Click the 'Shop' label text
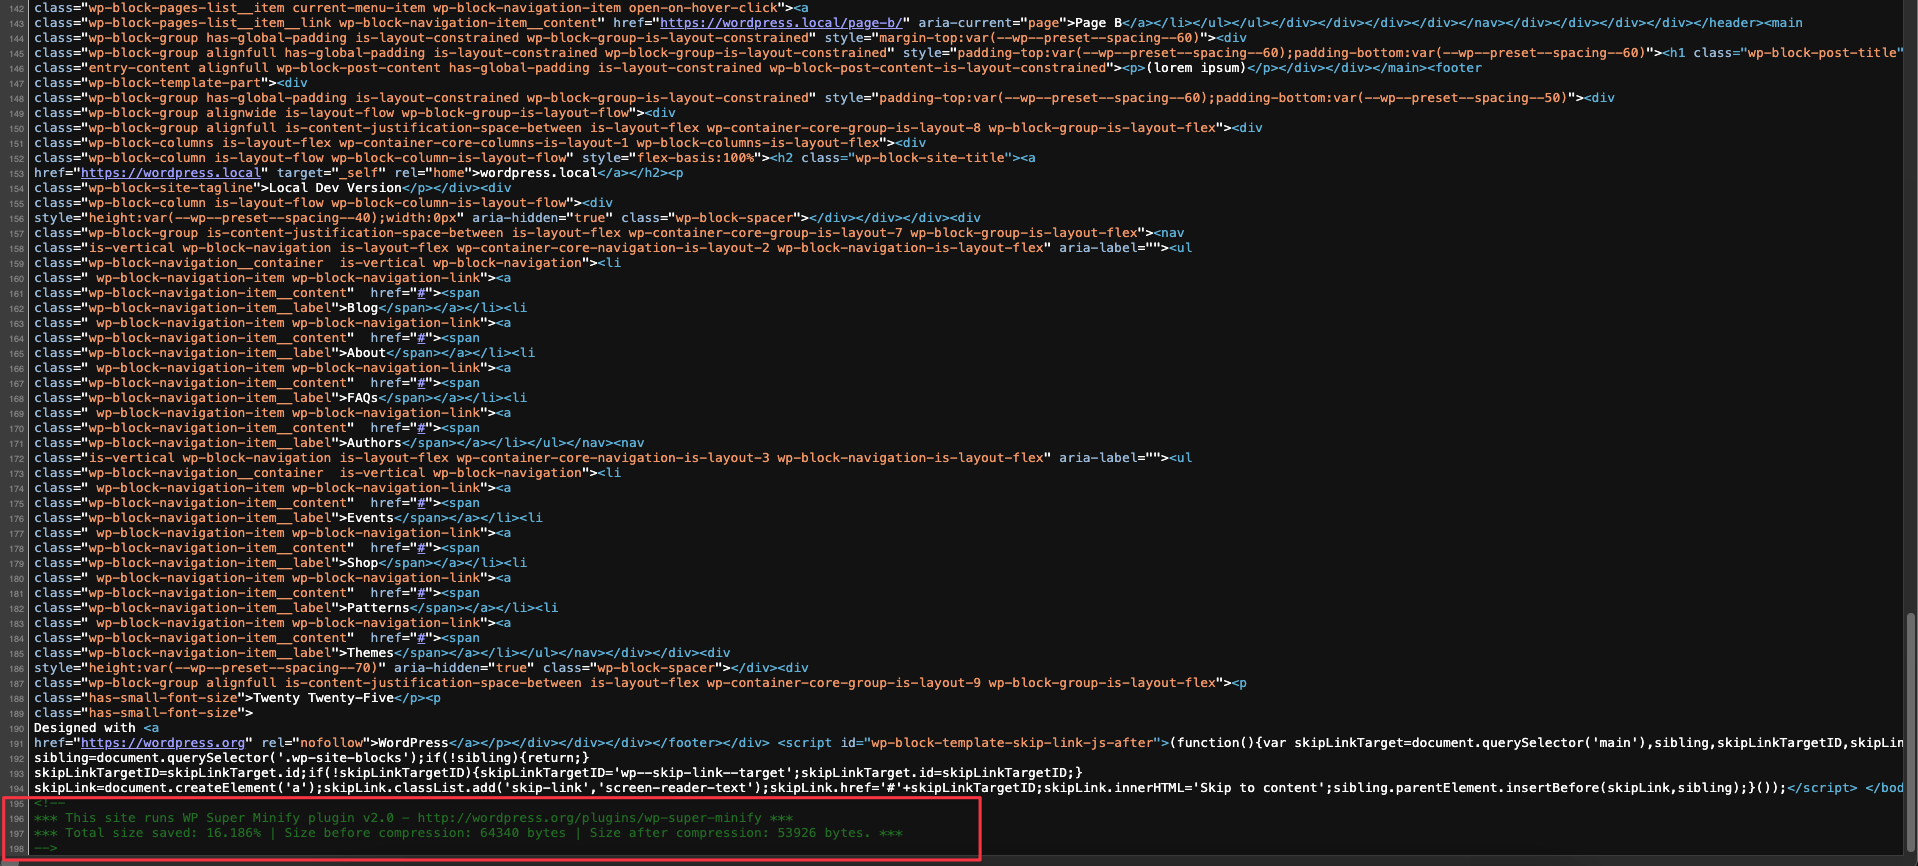 click(x=362, y=562)
